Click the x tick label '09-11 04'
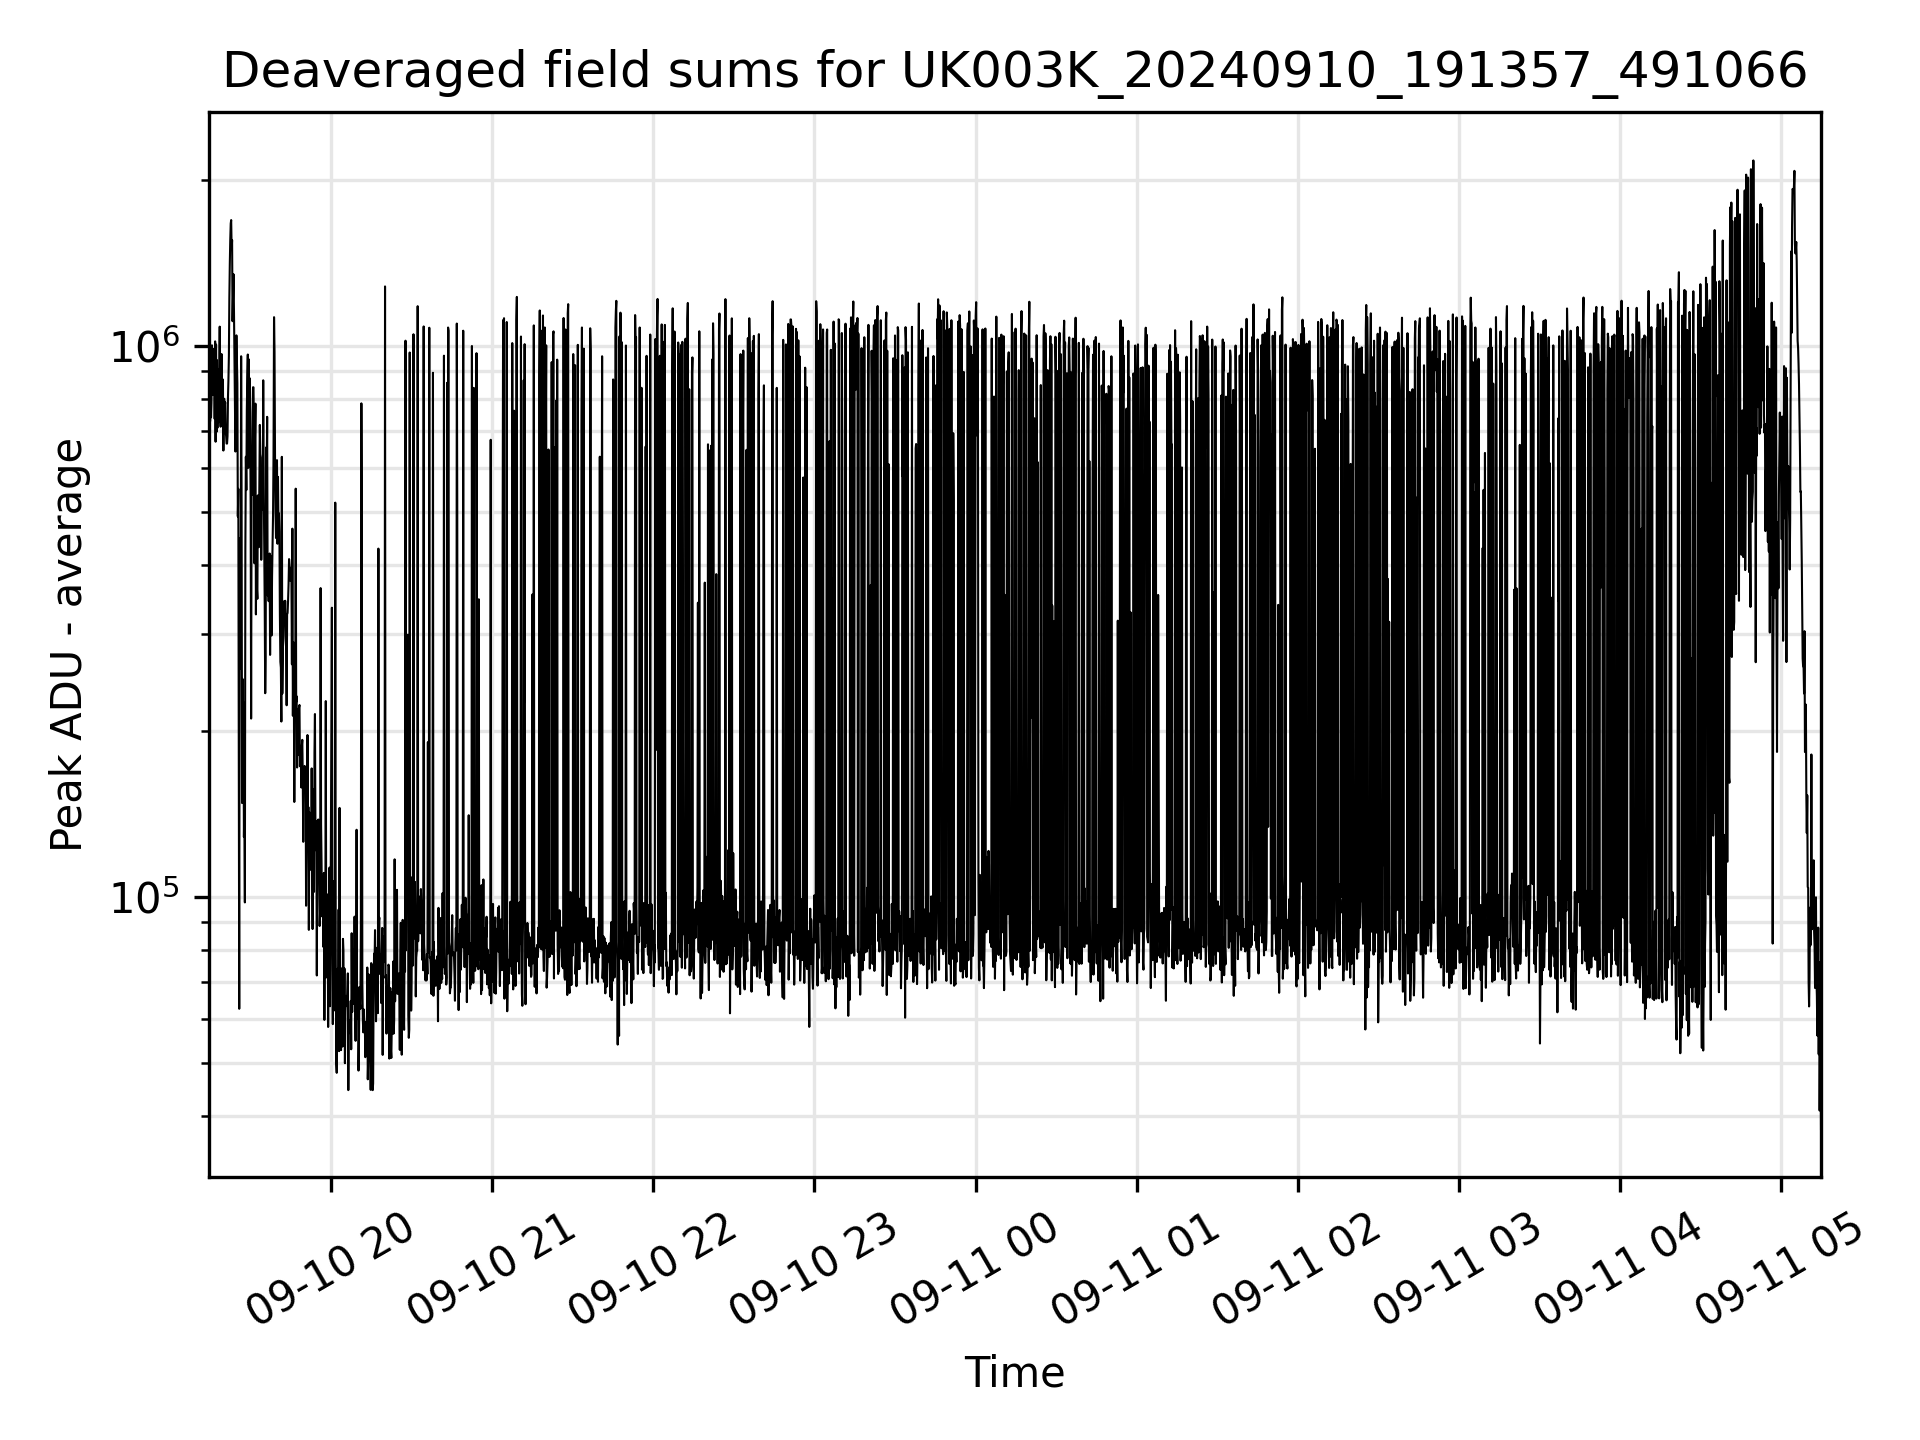1920x1440 pixels. [1619, 1270]
